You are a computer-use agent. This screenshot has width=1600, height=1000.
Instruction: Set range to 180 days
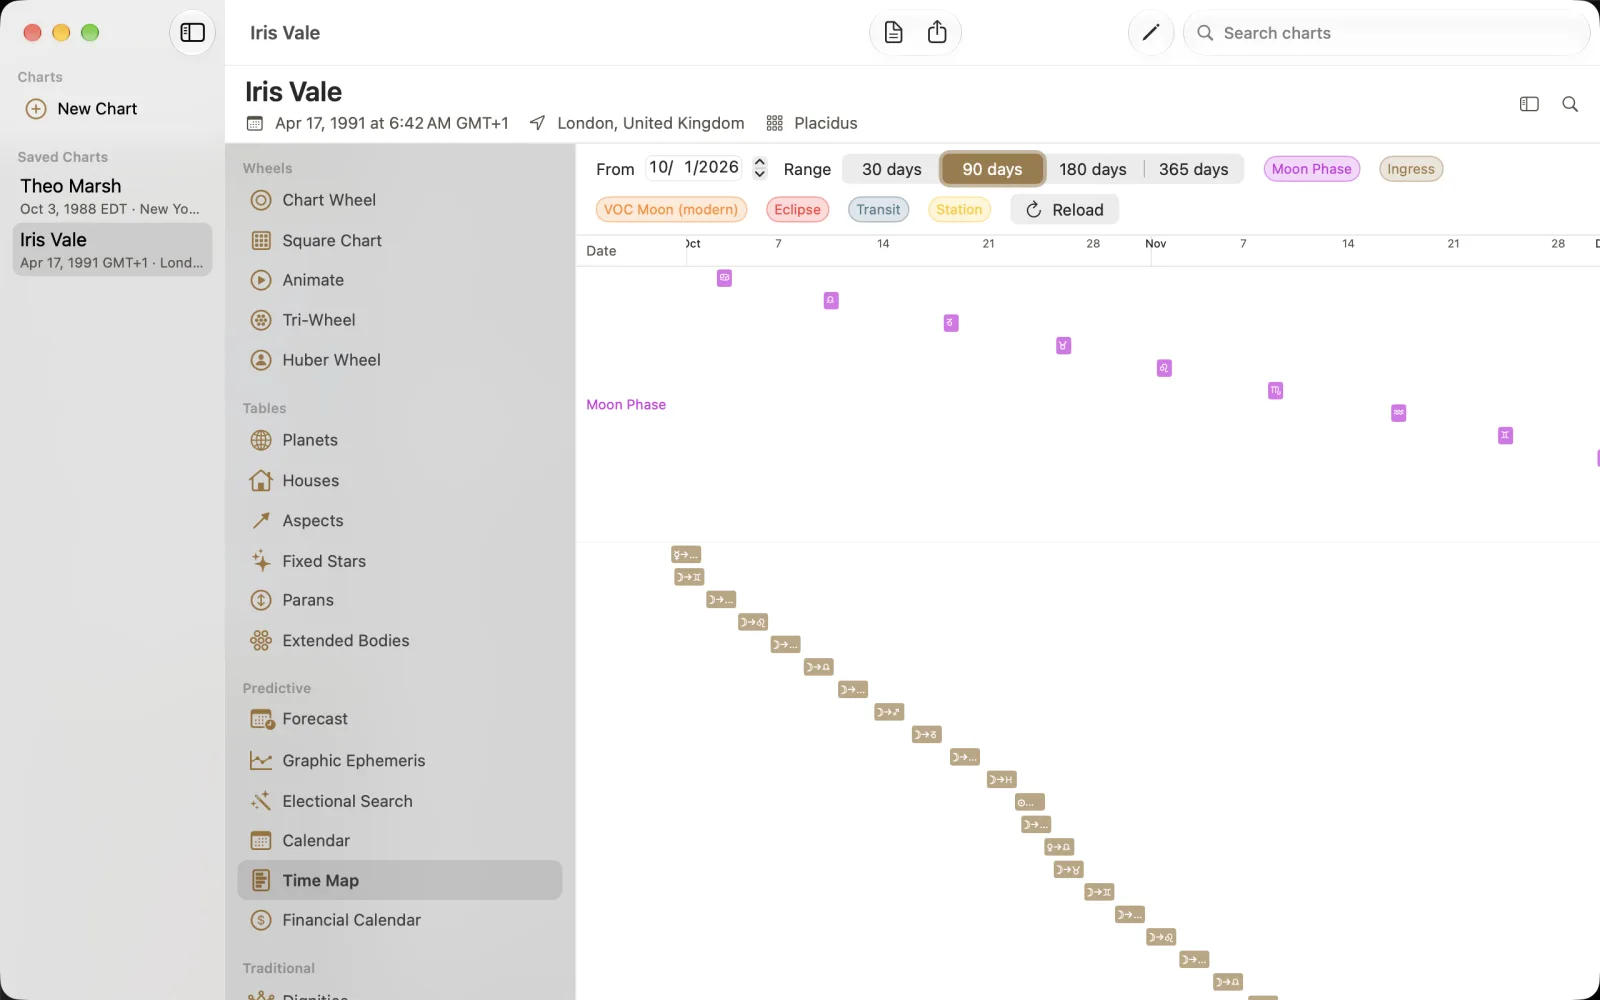(x=1093, y=169)
